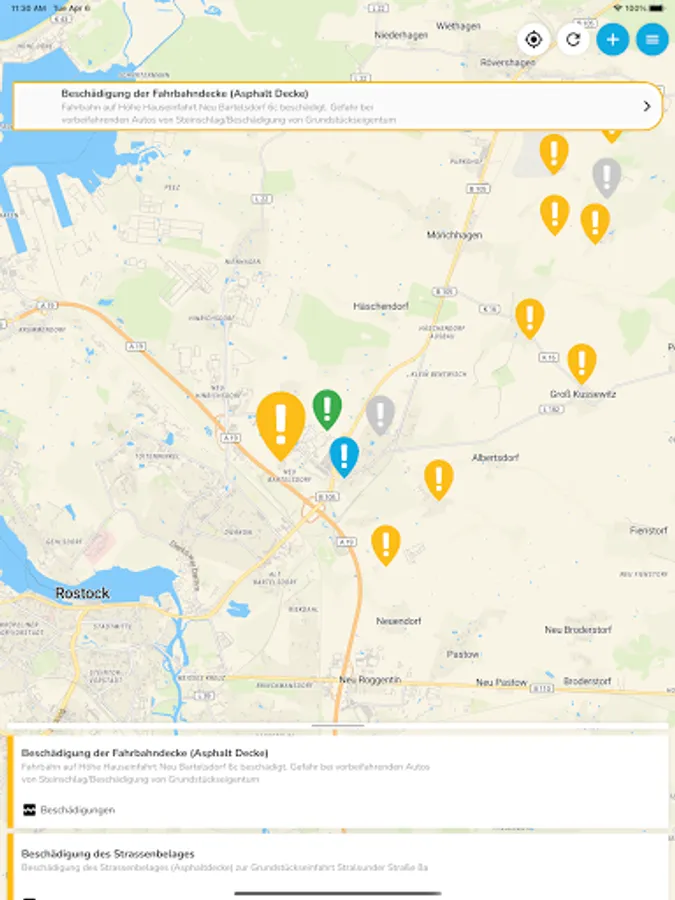Open details via banner chevron arrow

647,106
